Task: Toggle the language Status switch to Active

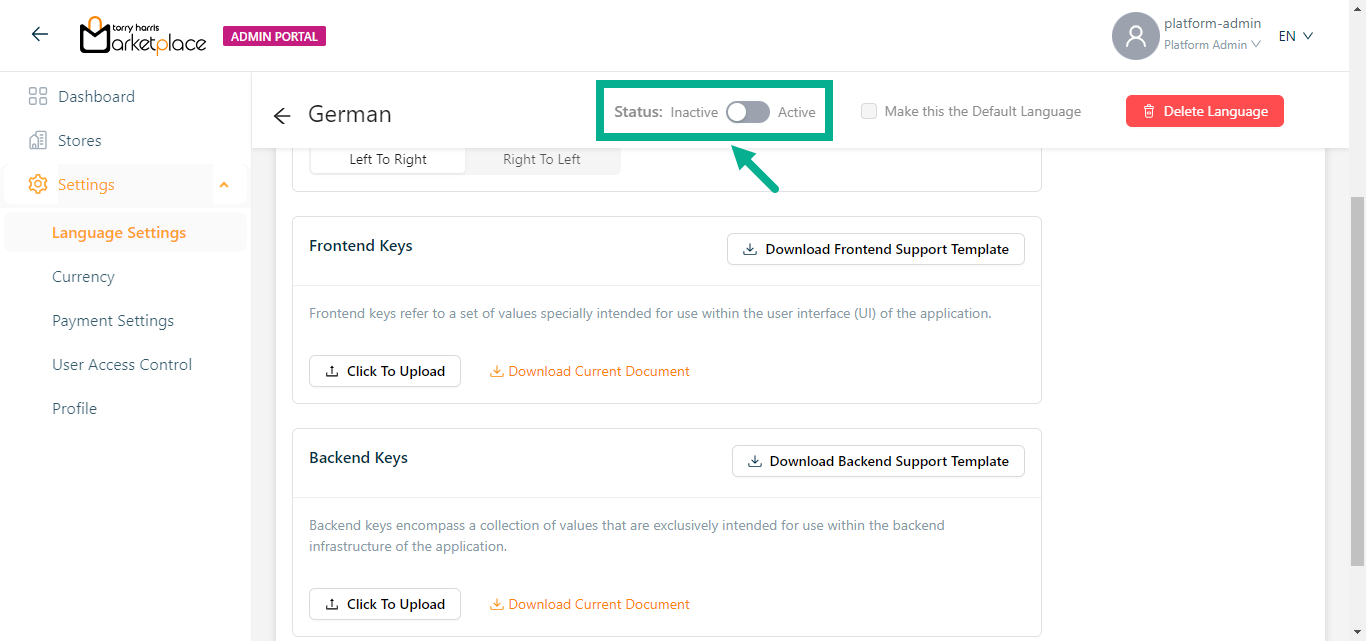Action: (x=748, y=112)
